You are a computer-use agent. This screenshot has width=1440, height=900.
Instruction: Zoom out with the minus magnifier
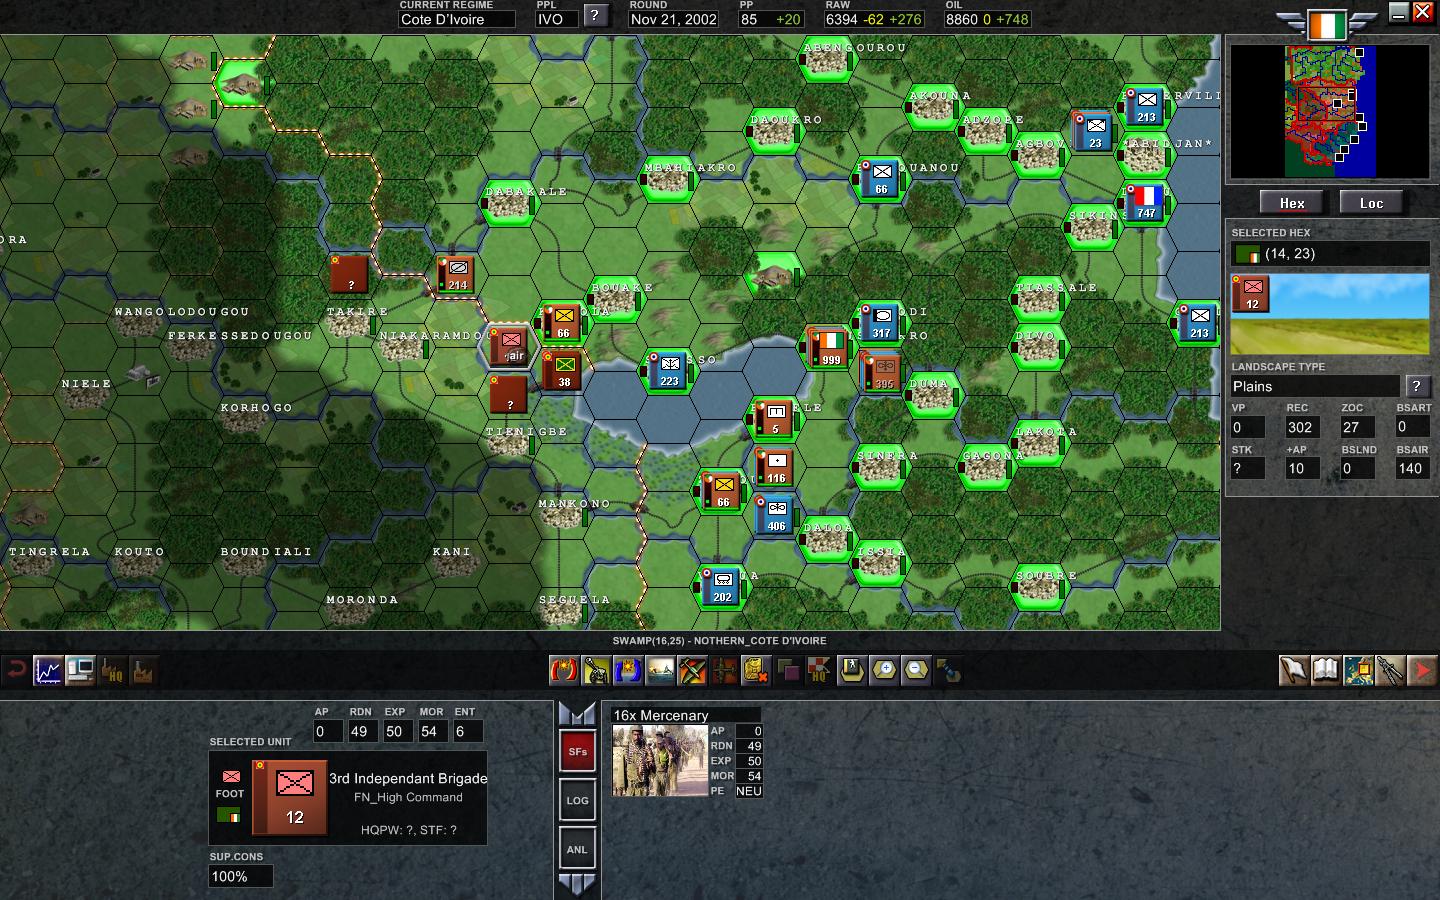point(916,670)
